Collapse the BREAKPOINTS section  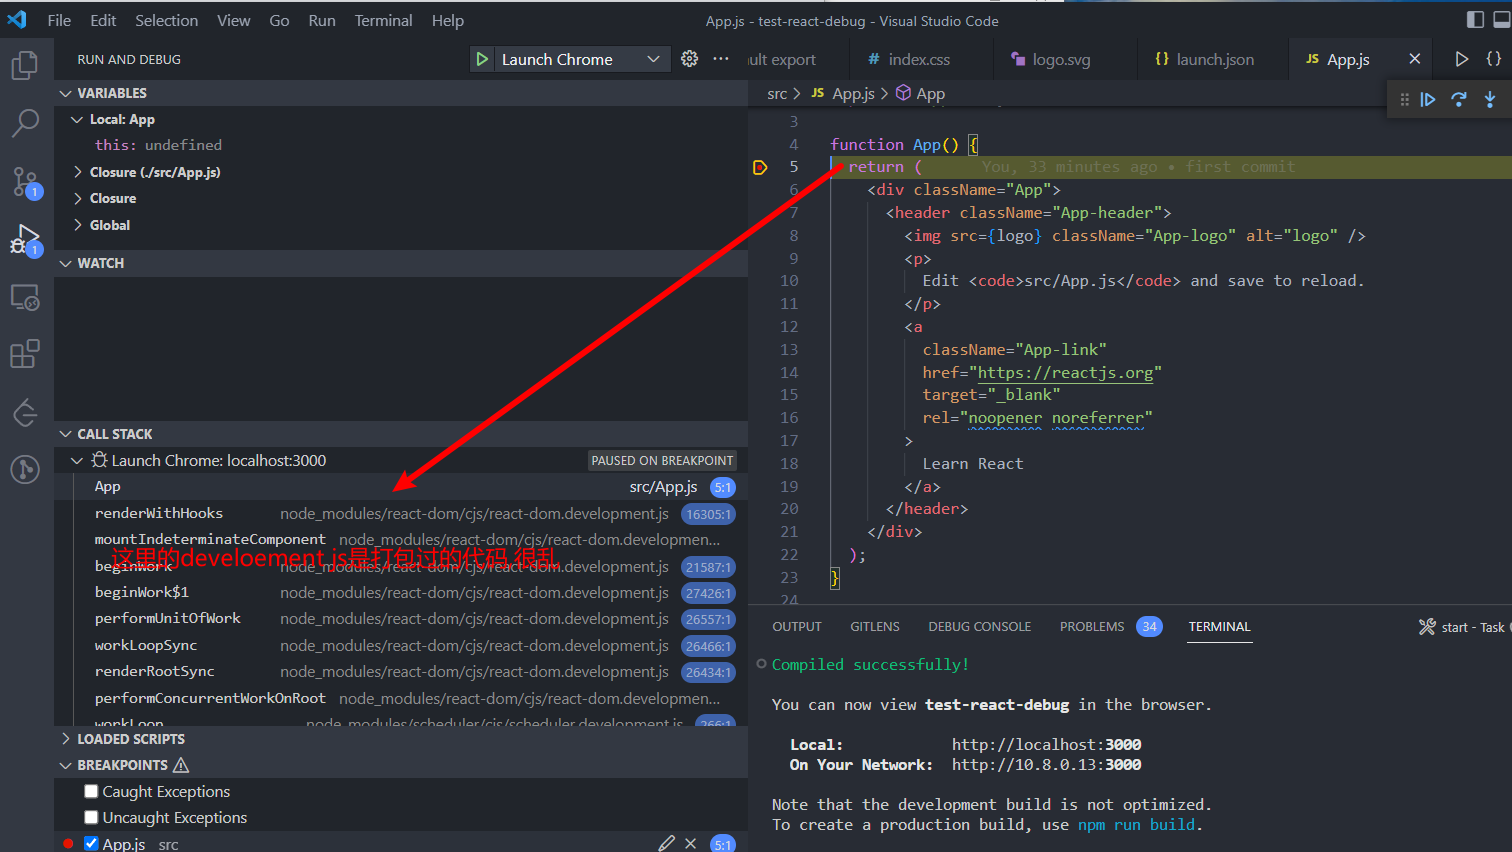click(x=401, y=765)
